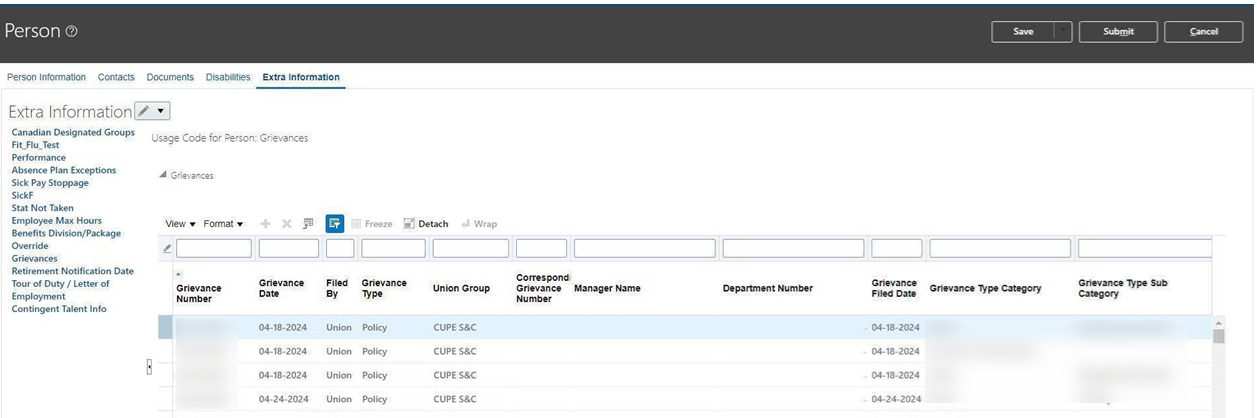The height and width of the screenshot is (418, 1257).
Task: Collapse the side pane splitter arrow
Action: pos(149,367)
